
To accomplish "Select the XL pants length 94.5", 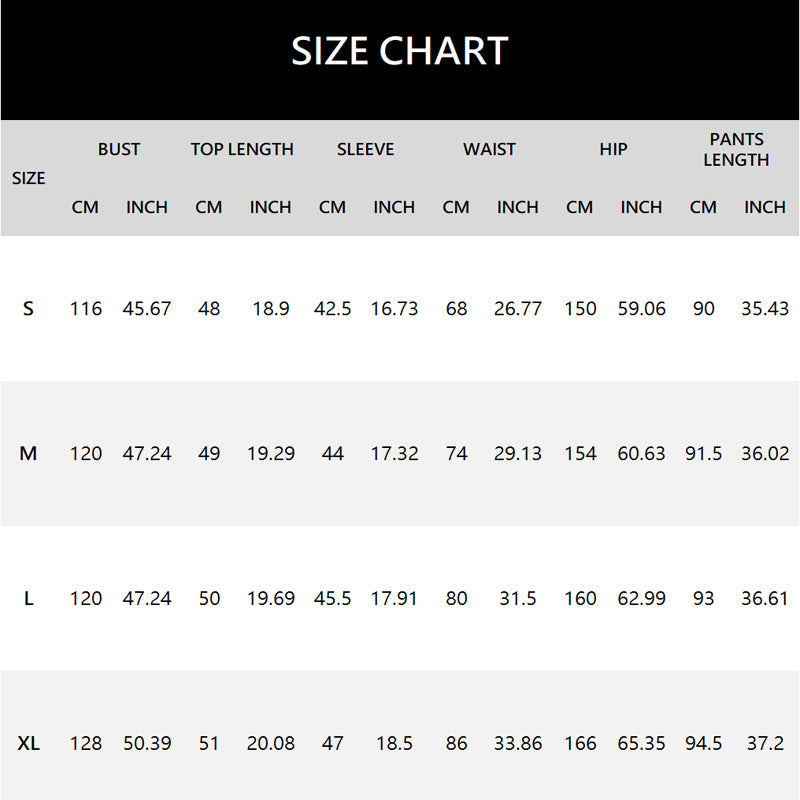I will 703,744.
